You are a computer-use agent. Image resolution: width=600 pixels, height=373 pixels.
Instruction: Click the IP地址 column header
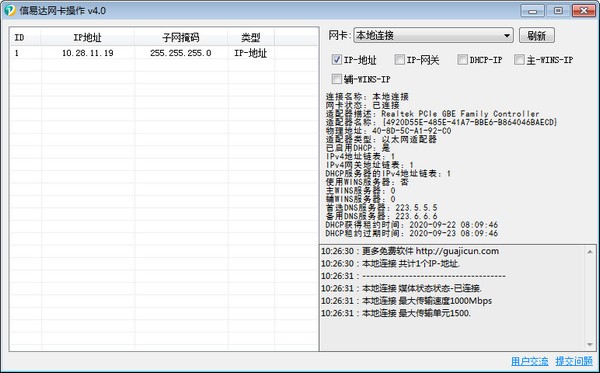click(x=88, y=37)
